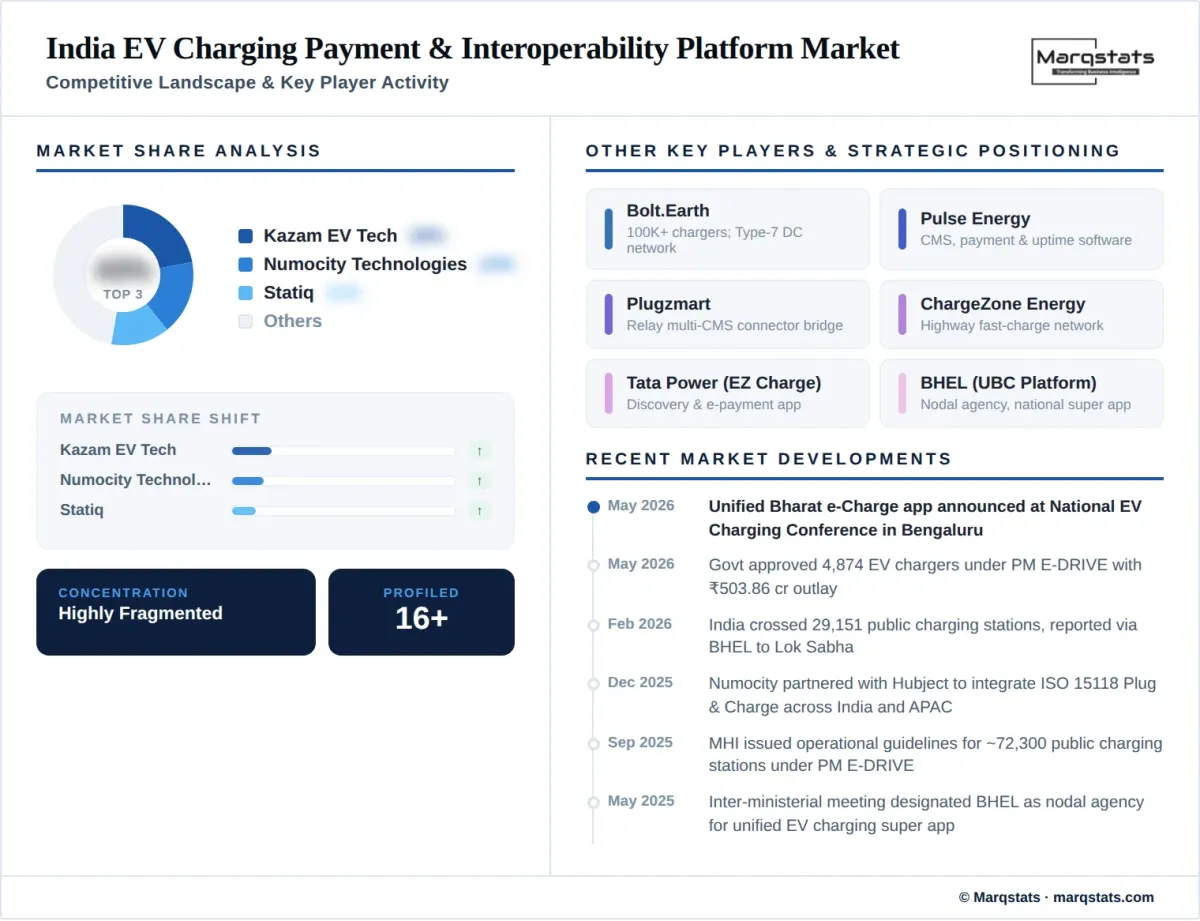Click the 'CMS, payment & uptime software' text
The width and height of the screenshot is (1200, 921).
[x=1026, y=240]
